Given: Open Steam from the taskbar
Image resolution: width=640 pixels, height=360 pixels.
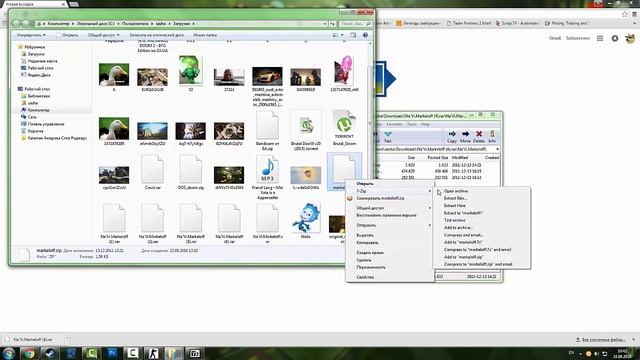Looking at the screenshot, I should (50, 353).
